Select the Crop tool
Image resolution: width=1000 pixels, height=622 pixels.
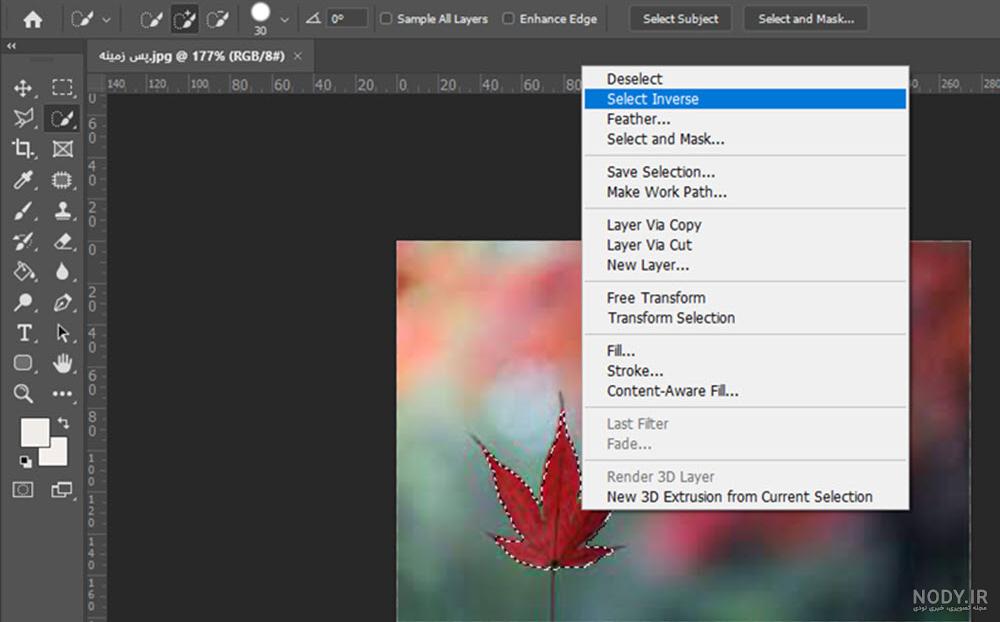point(23,149)
